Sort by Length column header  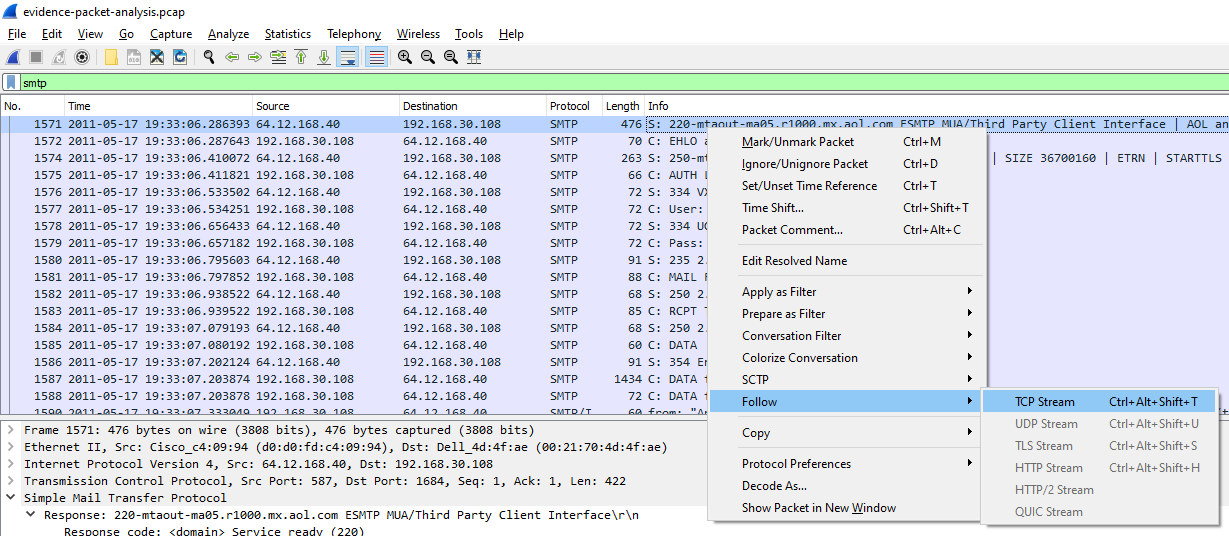coord(623,106)
